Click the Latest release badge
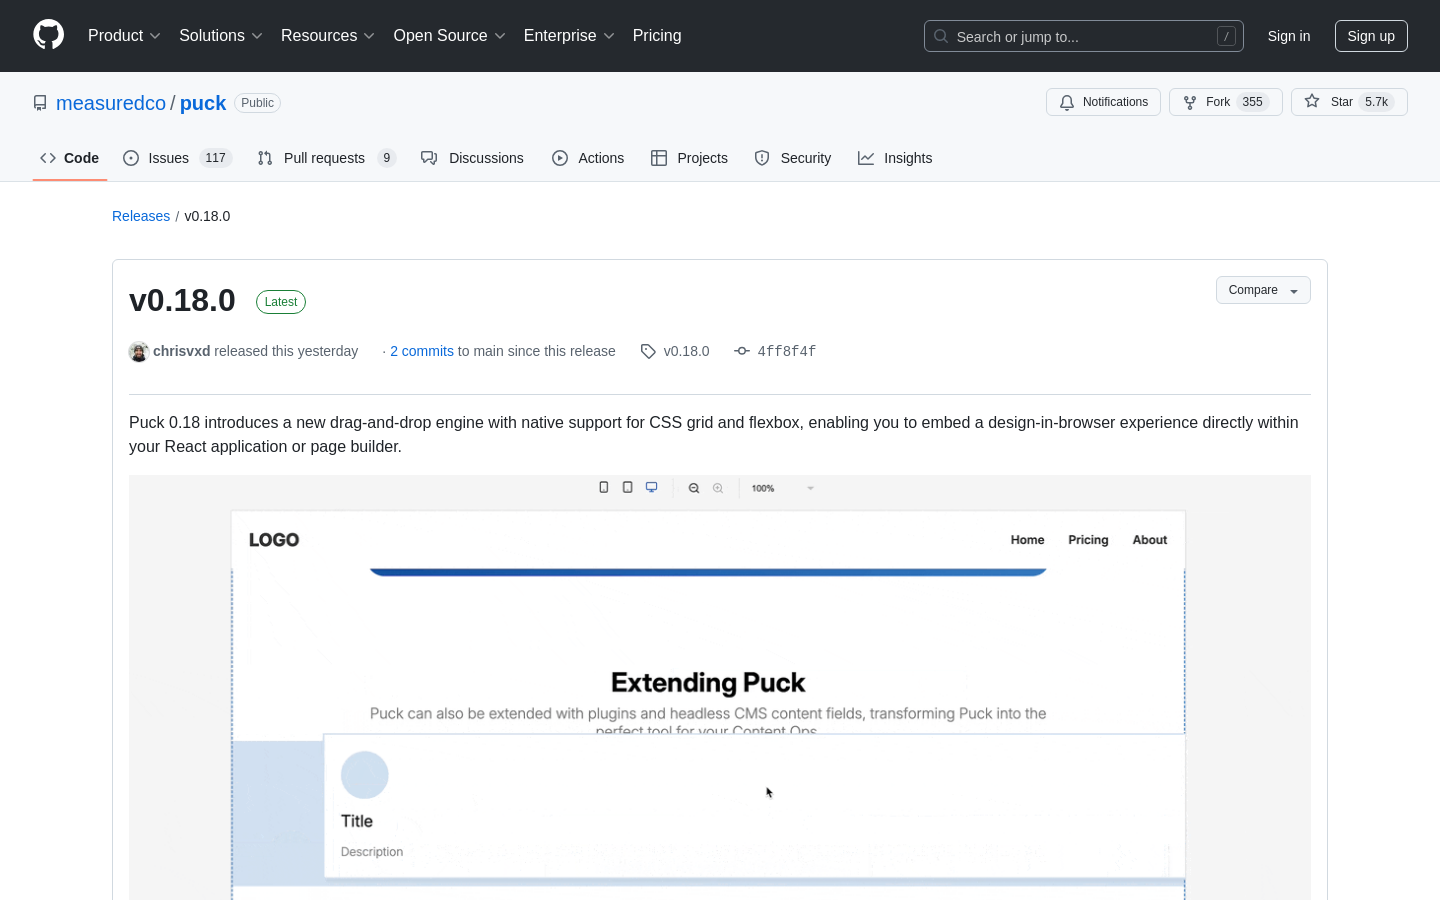This screenshot has width=1440, height=900. pyautogui.click(x=281, y=302)
